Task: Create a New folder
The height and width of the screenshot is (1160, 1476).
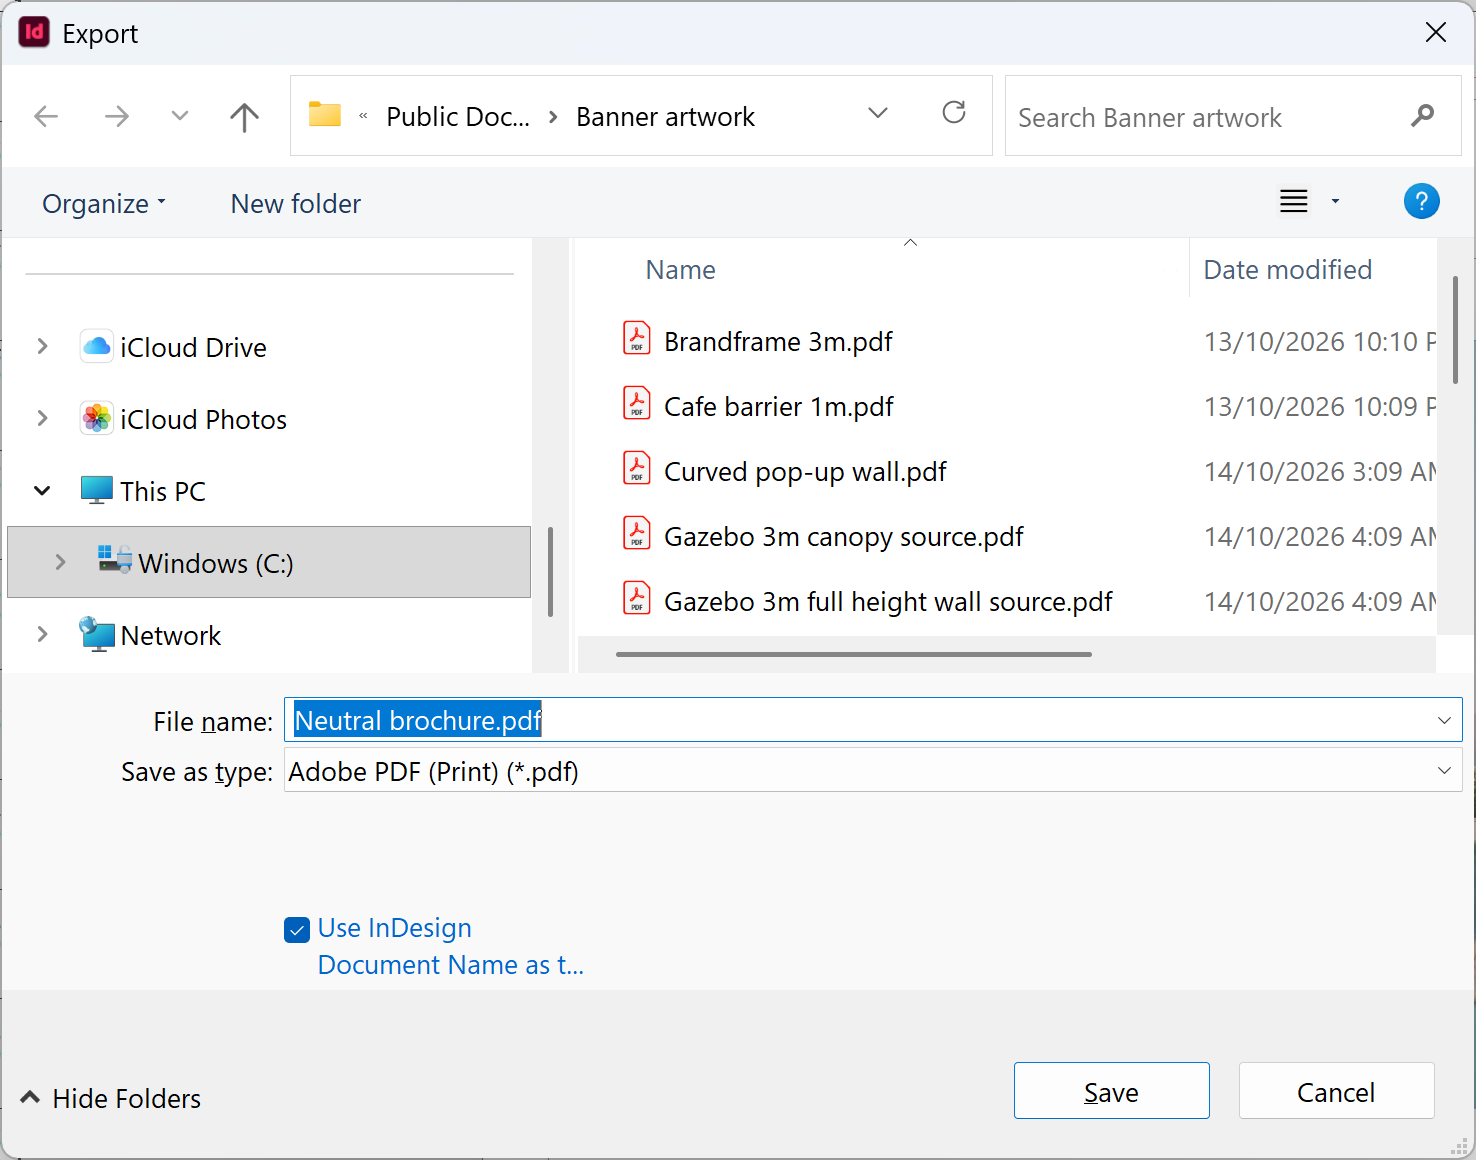Action: 296,204
